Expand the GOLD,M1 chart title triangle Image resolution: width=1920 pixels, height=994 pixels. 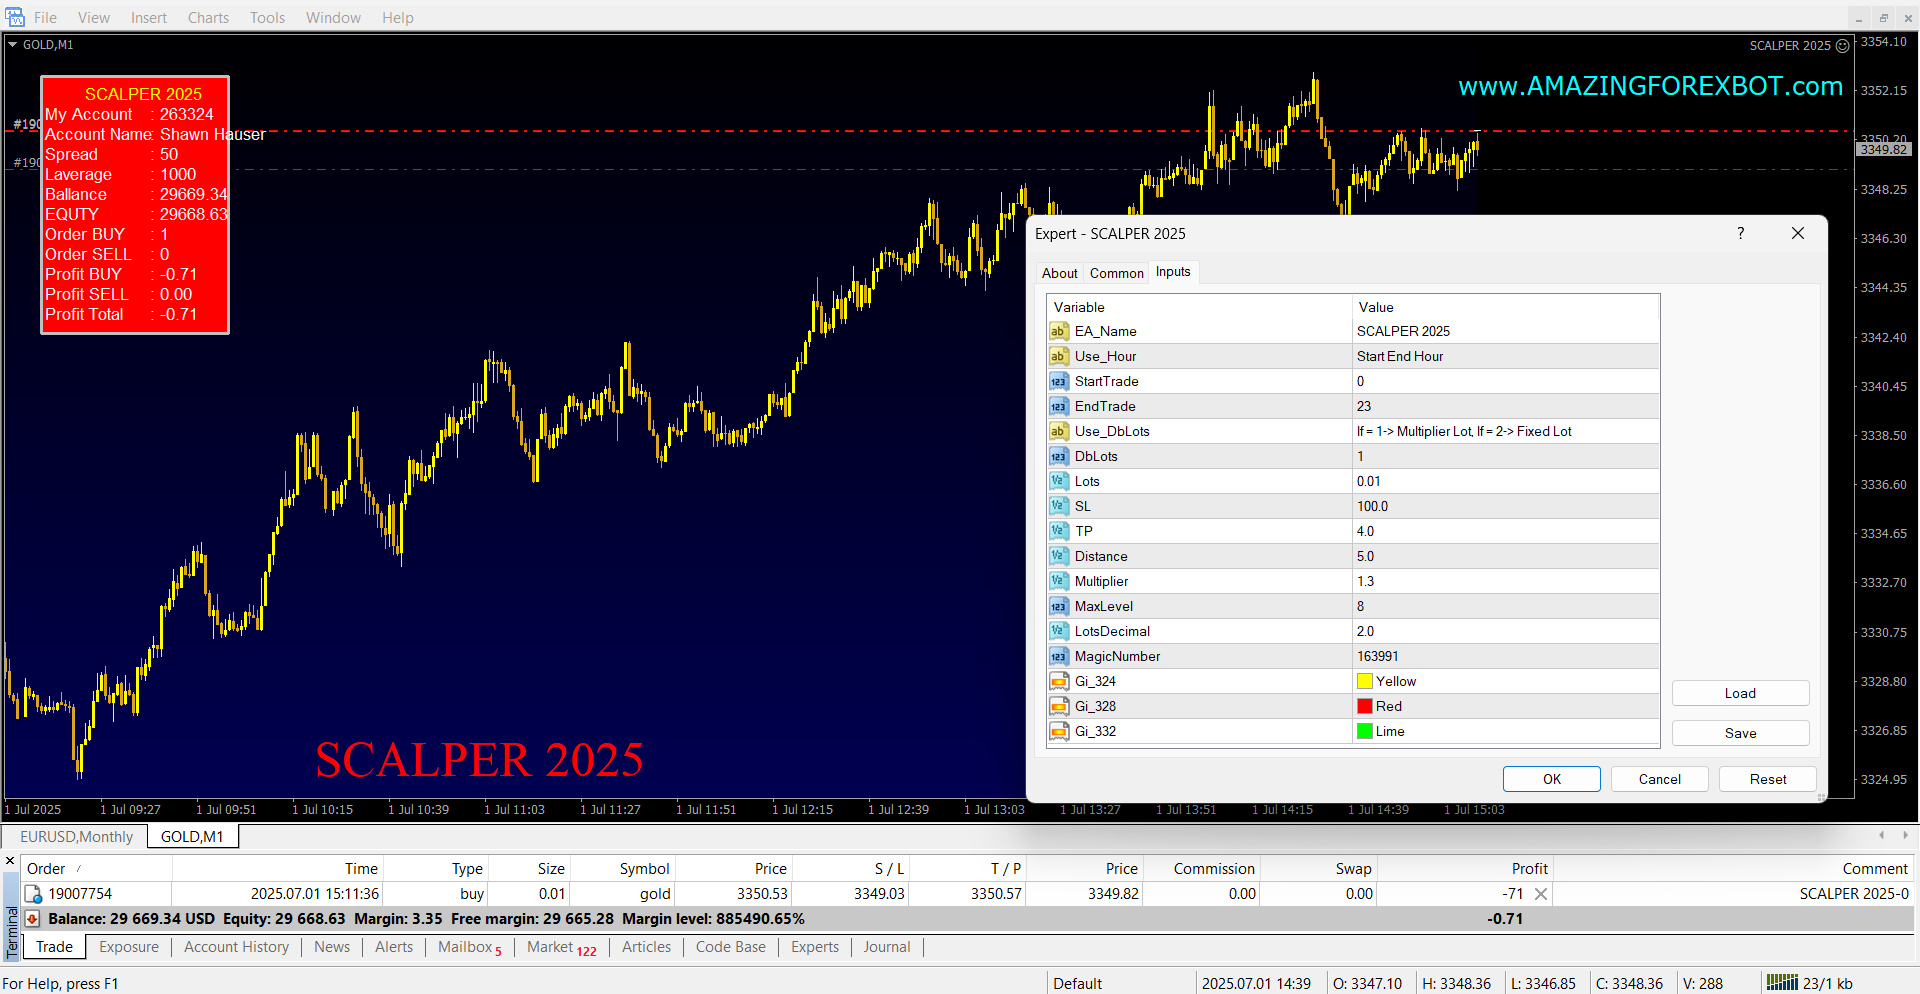tap(13, 44)
